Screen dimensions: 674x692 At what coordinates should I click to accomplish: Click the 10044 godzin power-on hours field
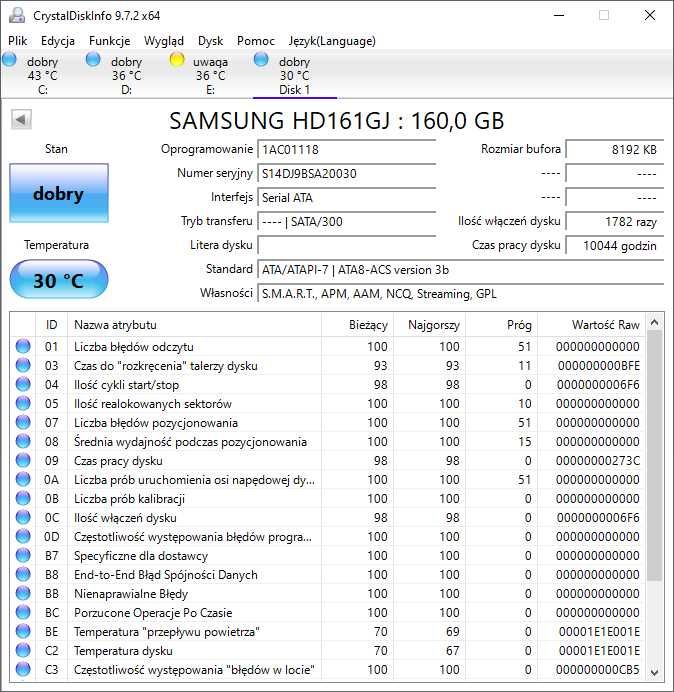(x=615, y=245)
